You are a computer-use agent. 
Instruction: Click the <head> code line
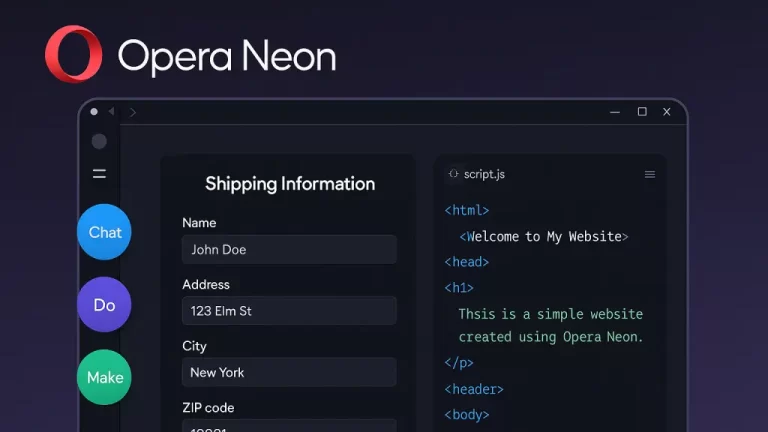467,262
